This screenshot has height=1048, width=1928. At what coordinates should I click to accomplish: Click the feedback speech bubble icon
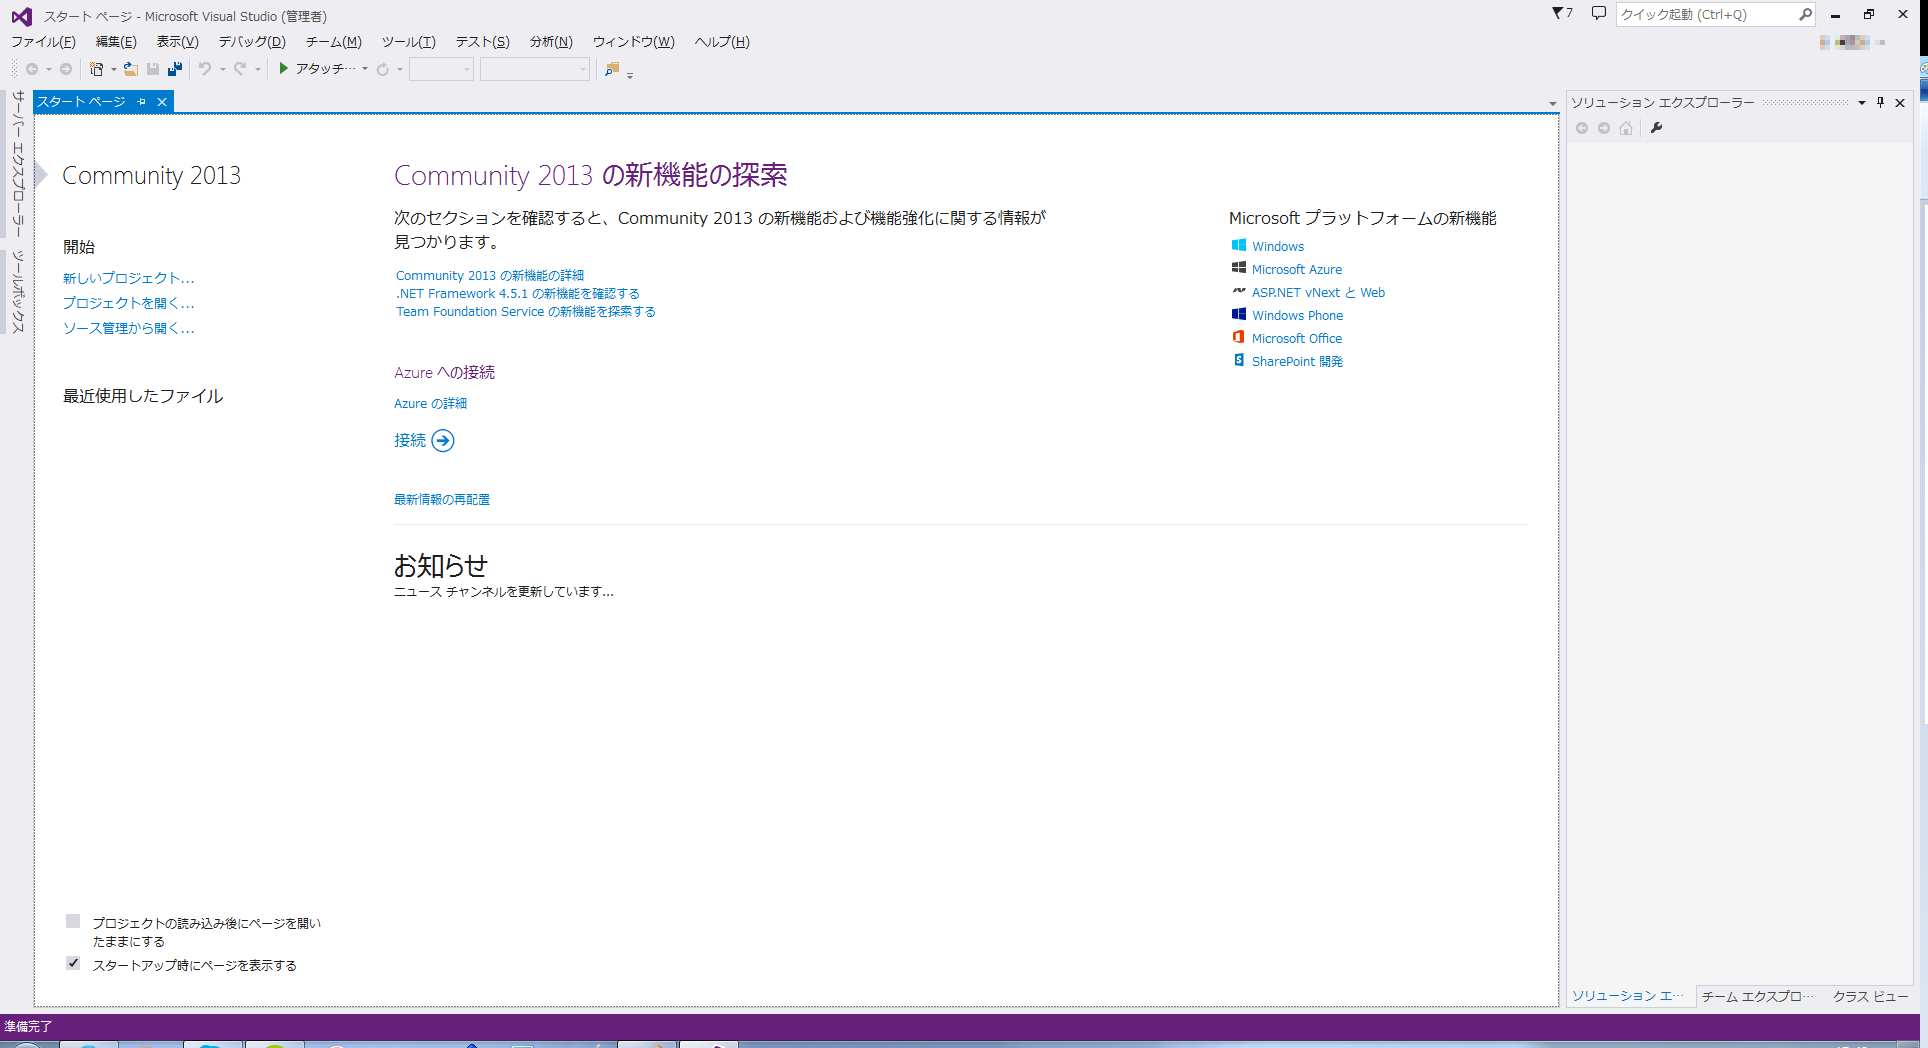[x=1598, y=13]
